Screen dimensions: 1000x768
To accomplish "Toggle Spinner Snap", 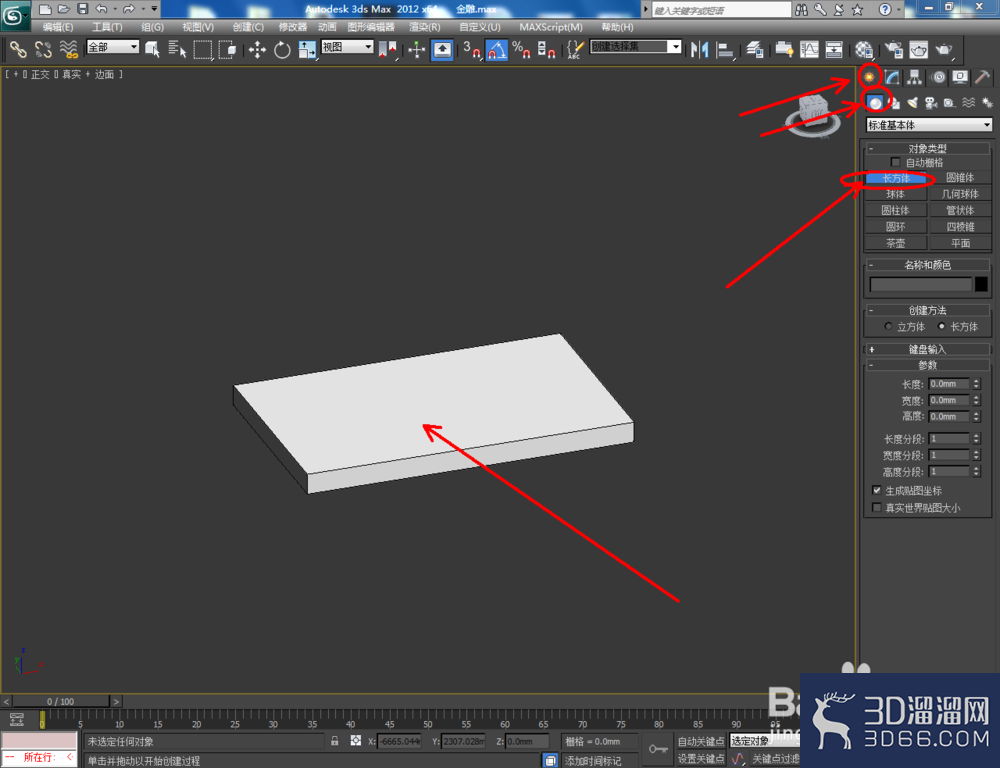I will [x=546, y=49].
